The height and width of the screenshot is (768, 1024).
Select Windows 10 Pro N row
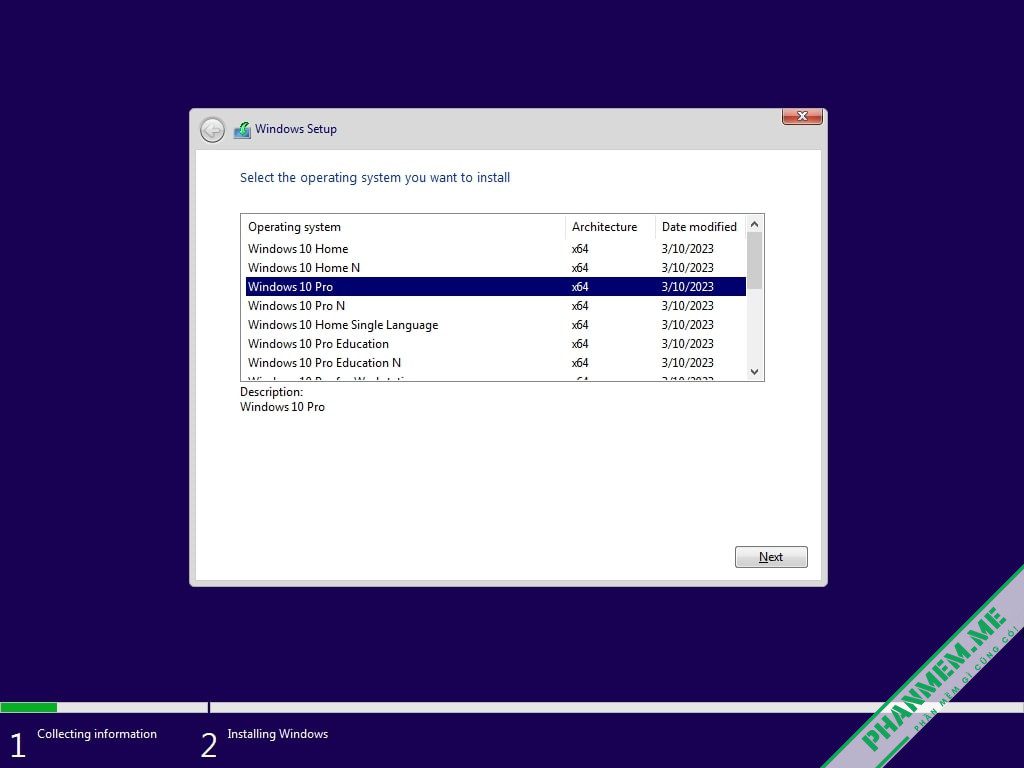pos(496,306)
